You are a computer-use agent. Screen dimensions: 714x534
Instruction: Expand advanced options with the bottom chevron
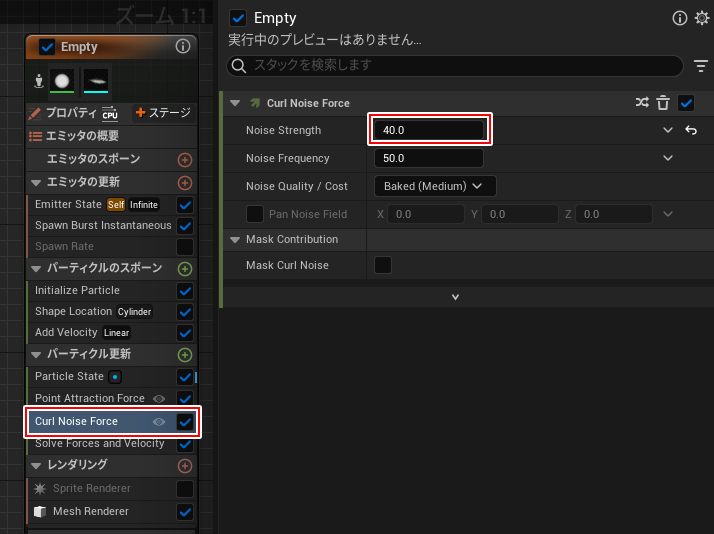point(455,297)
